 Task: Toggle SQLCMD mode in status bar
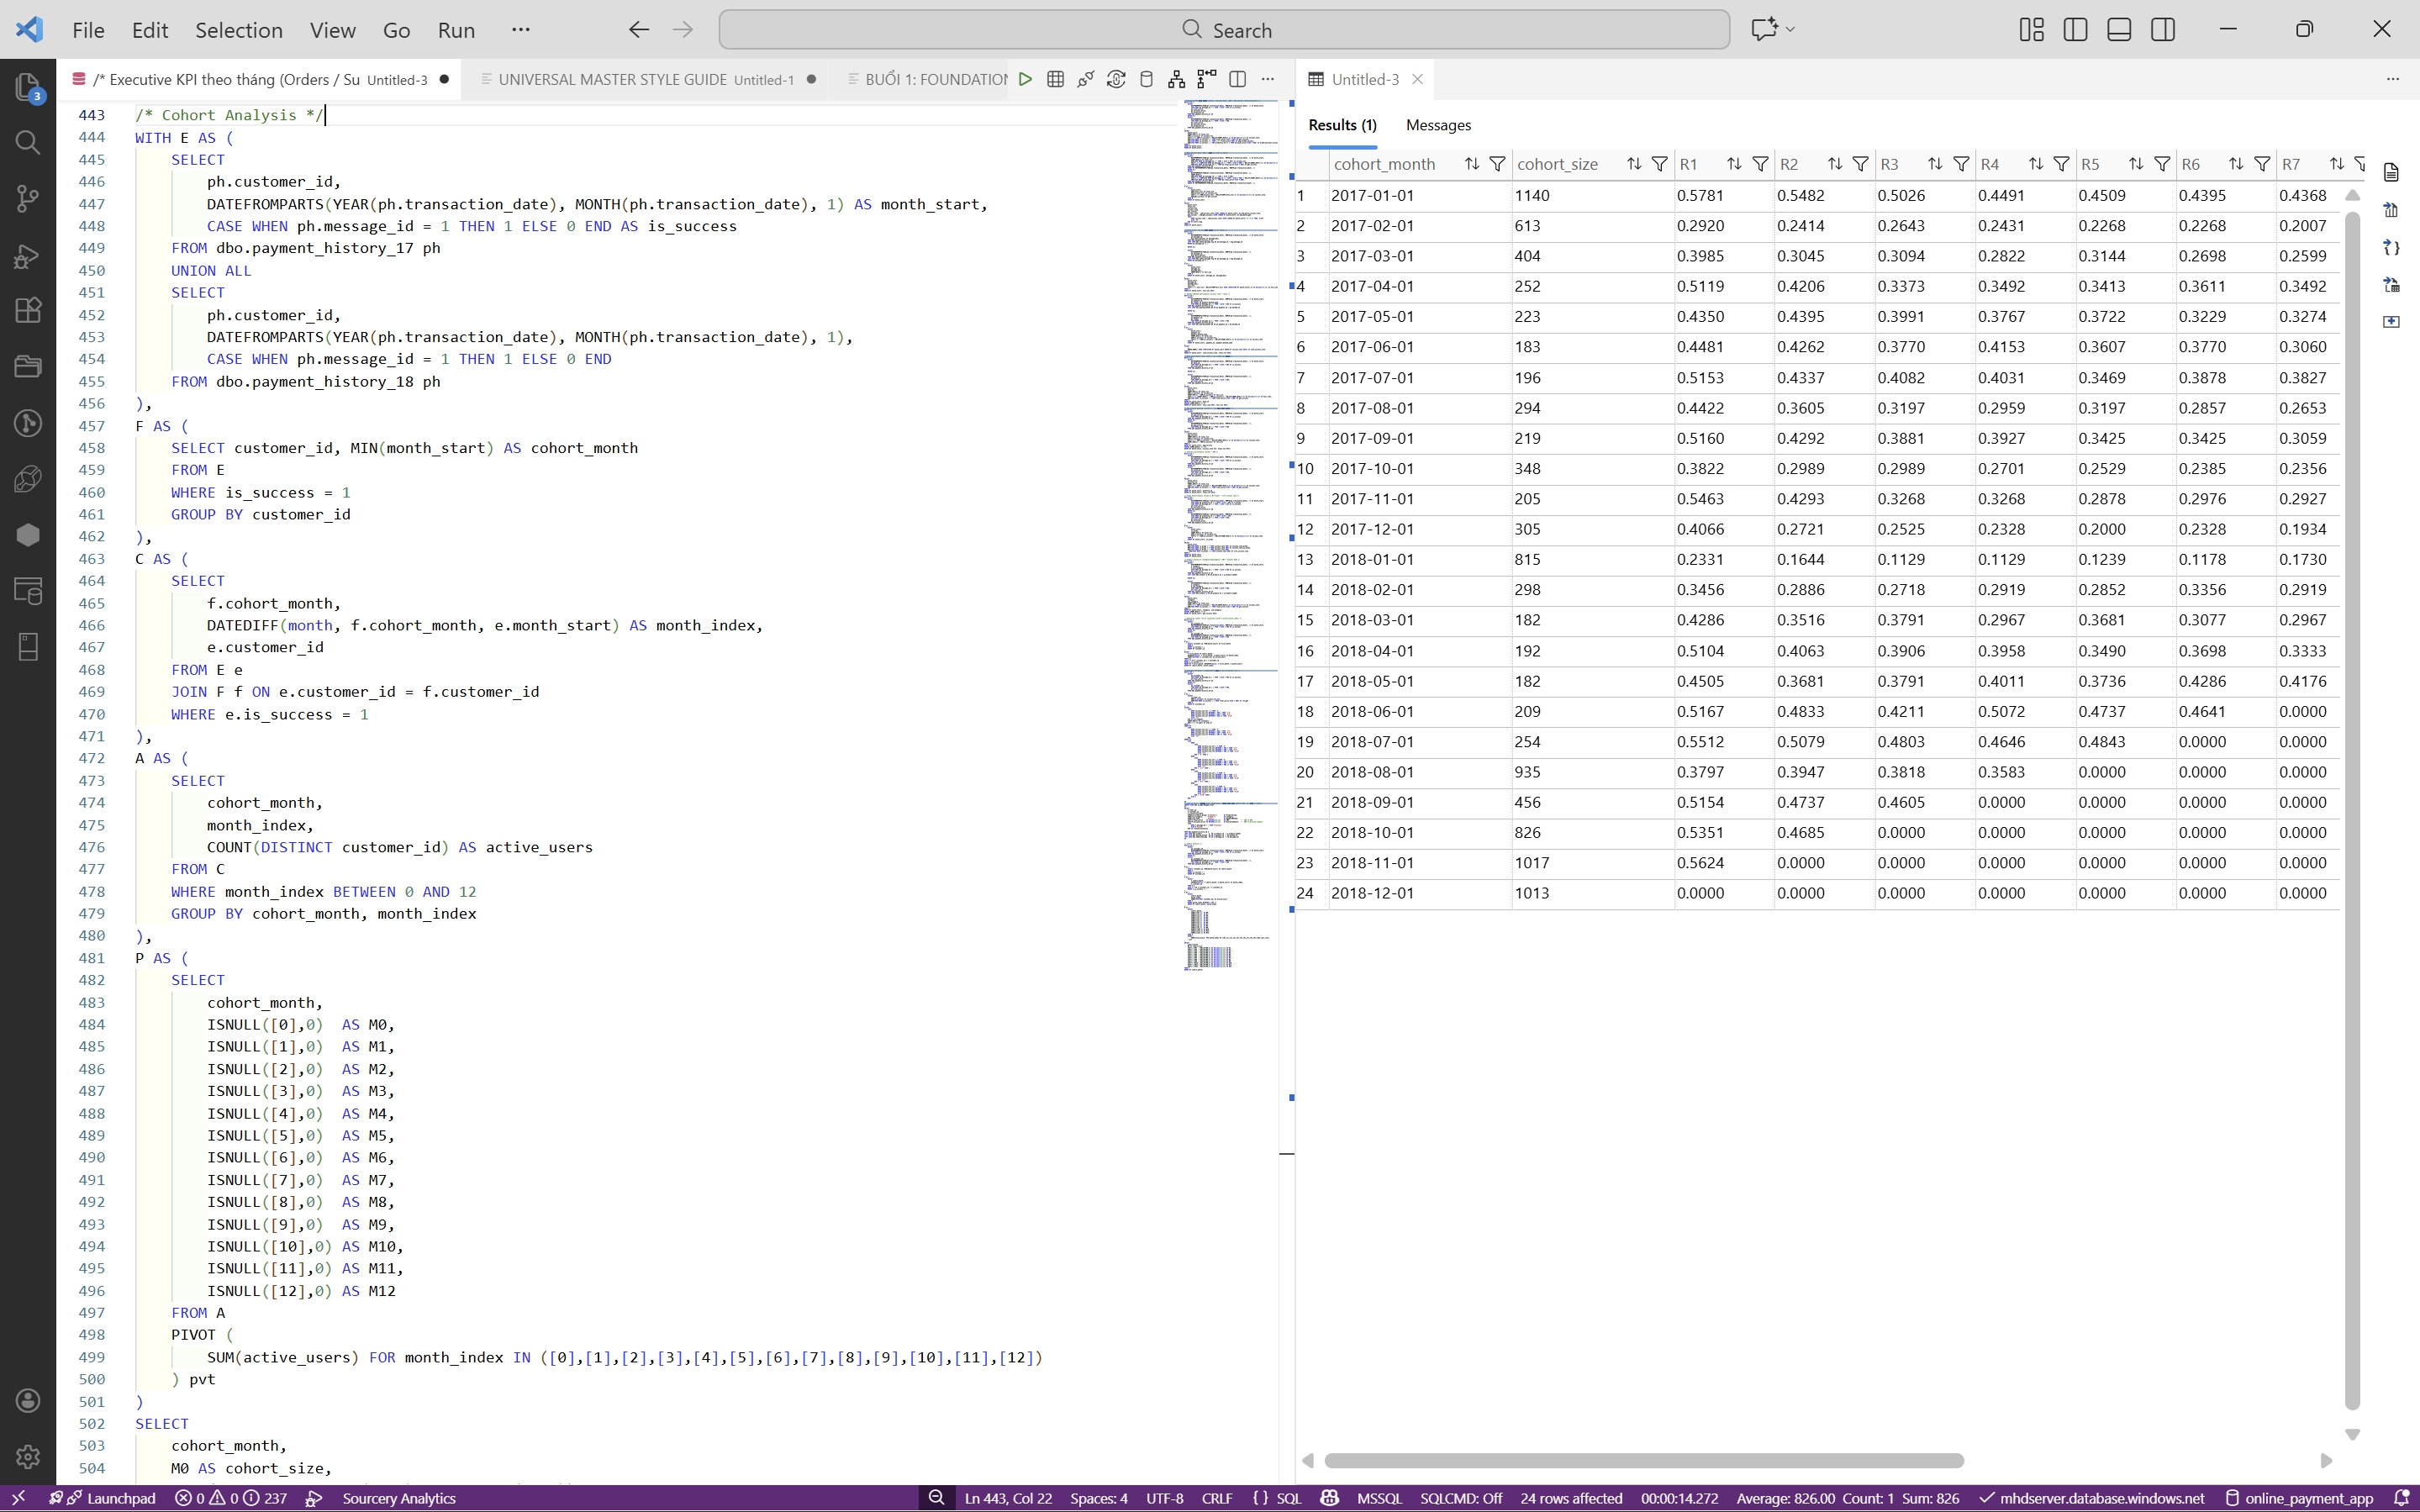pos(1460,1498)
